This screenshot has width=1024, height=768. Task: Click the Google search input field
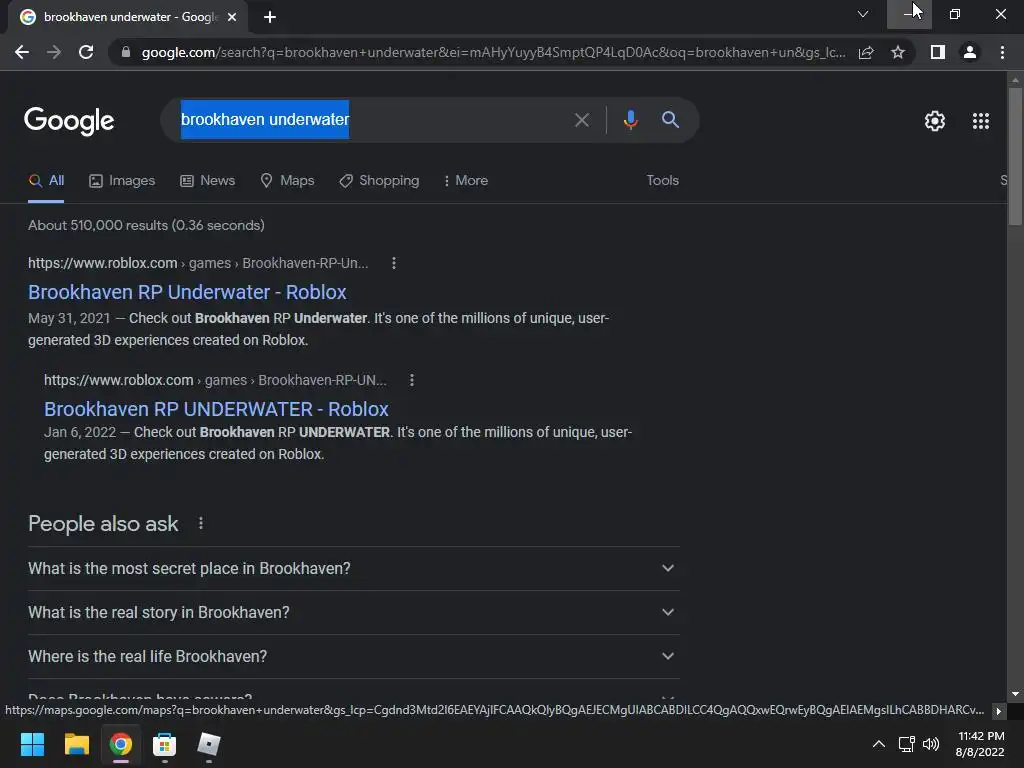tap(372, 120)
